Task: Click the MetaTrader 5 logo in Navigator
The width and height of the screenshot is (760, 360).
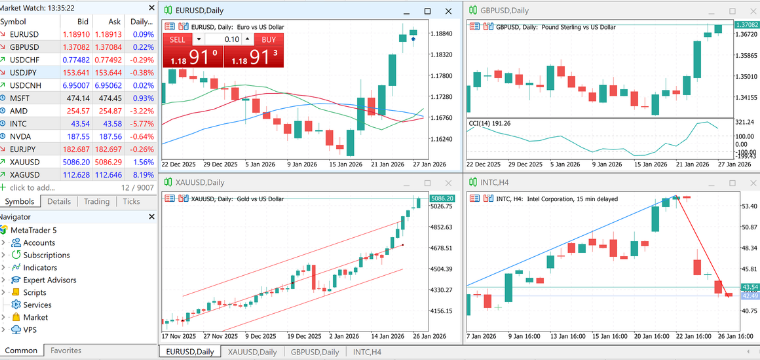Action: (3, 230)
